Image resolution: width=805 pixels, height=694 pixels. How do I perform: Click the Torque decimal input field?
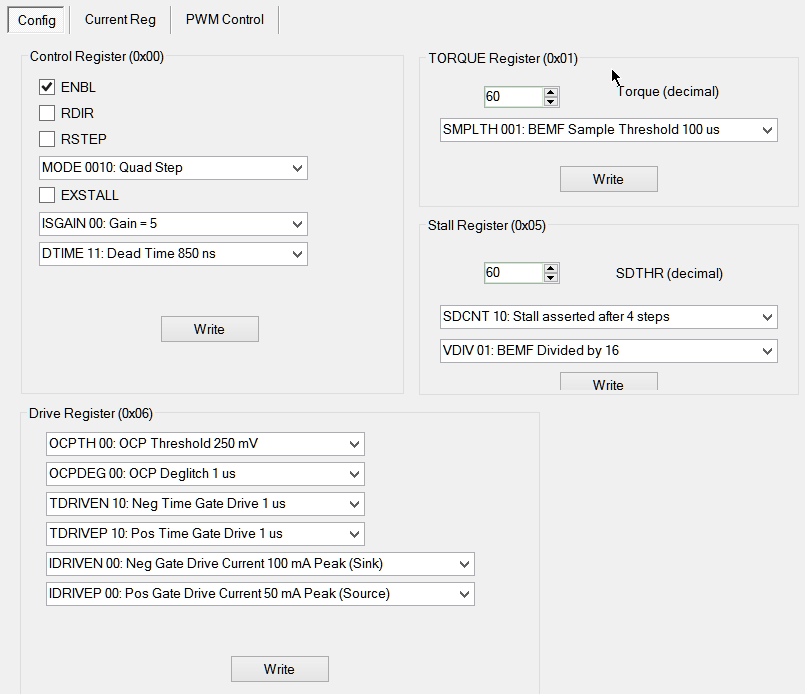[513, 97]
